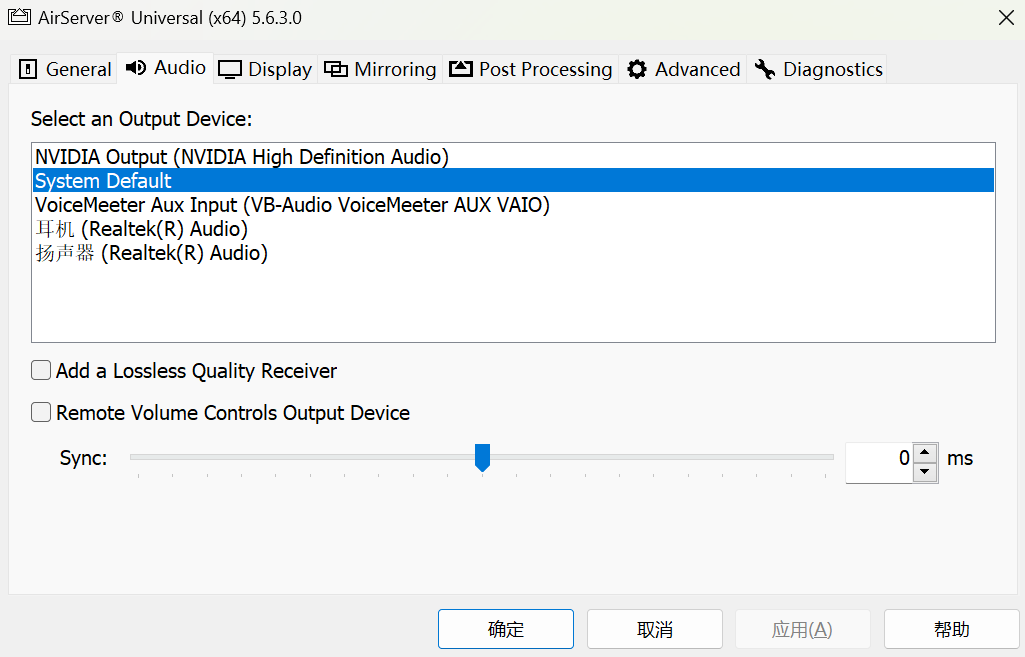The width and height of the screenshot is (1025, 657).
Task: Click the General tab icon
Action: click(27, 69)
